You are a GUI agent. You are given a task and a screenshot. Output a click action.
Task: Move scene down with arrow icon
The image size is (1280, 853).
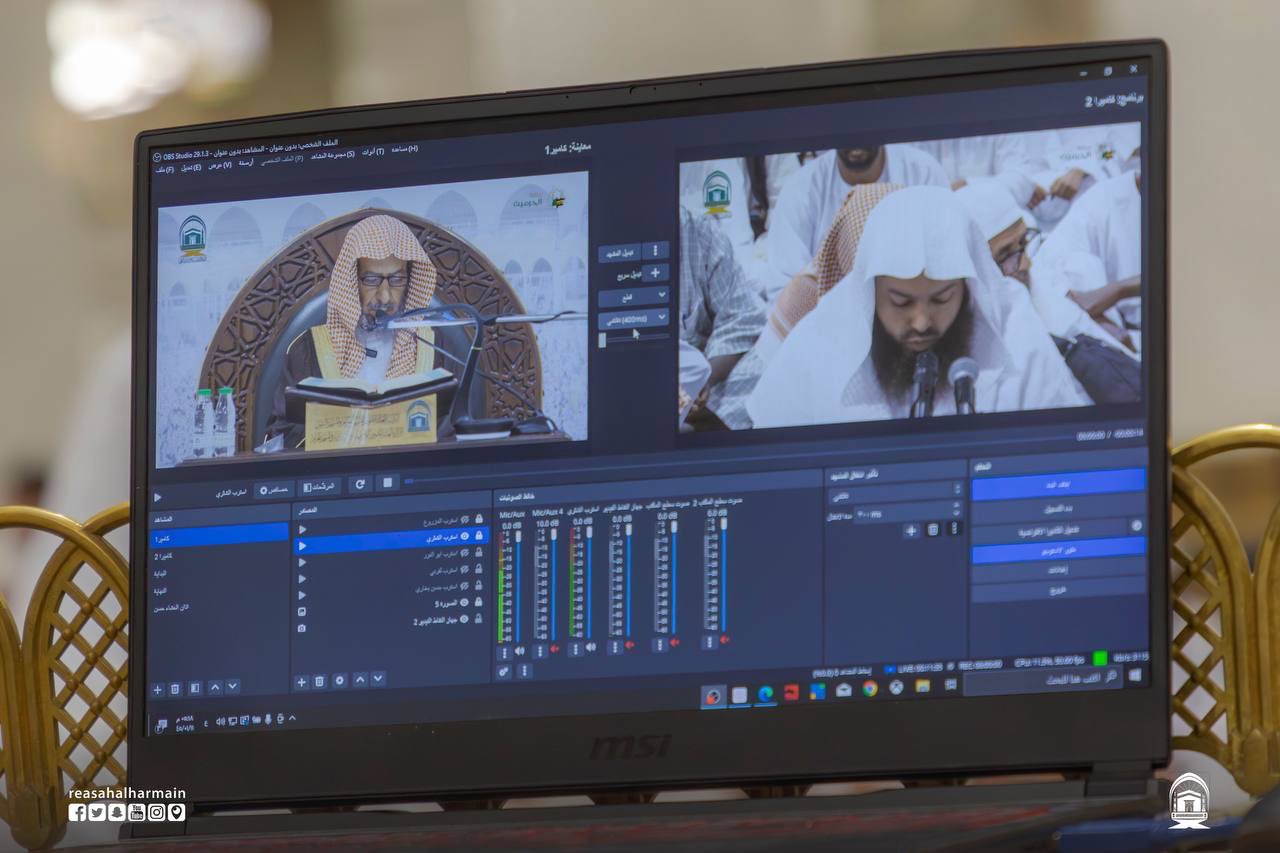click(x=232, y=685)
